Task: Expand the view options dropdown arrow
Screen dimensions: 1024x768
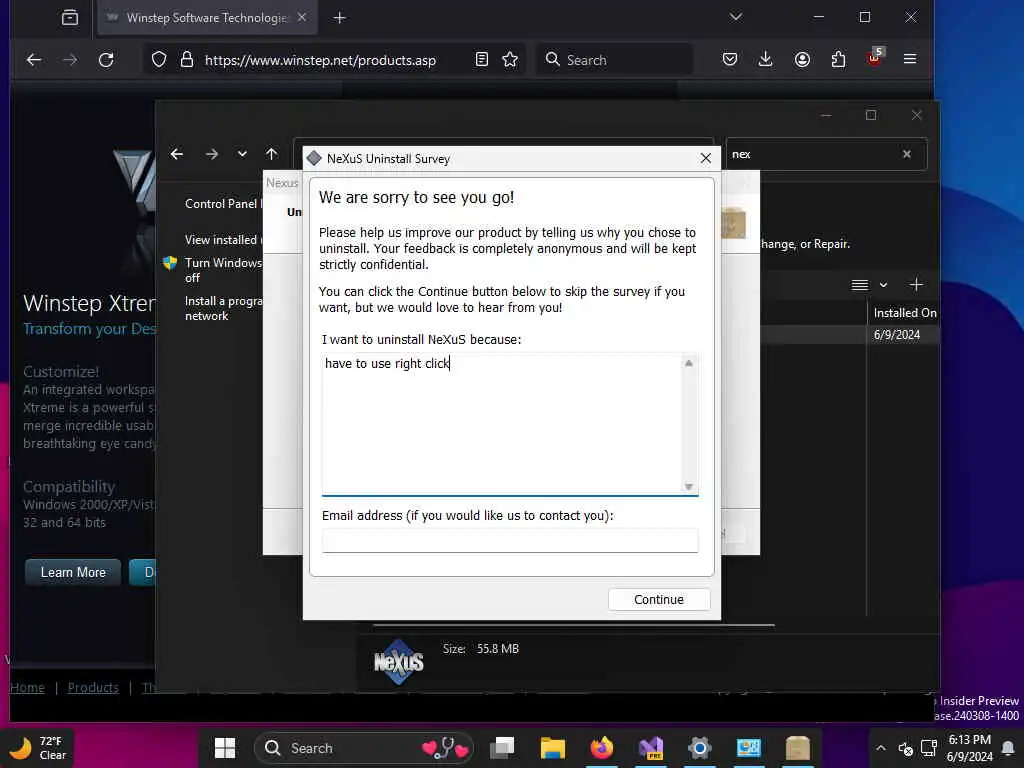Action: point(883,285)
